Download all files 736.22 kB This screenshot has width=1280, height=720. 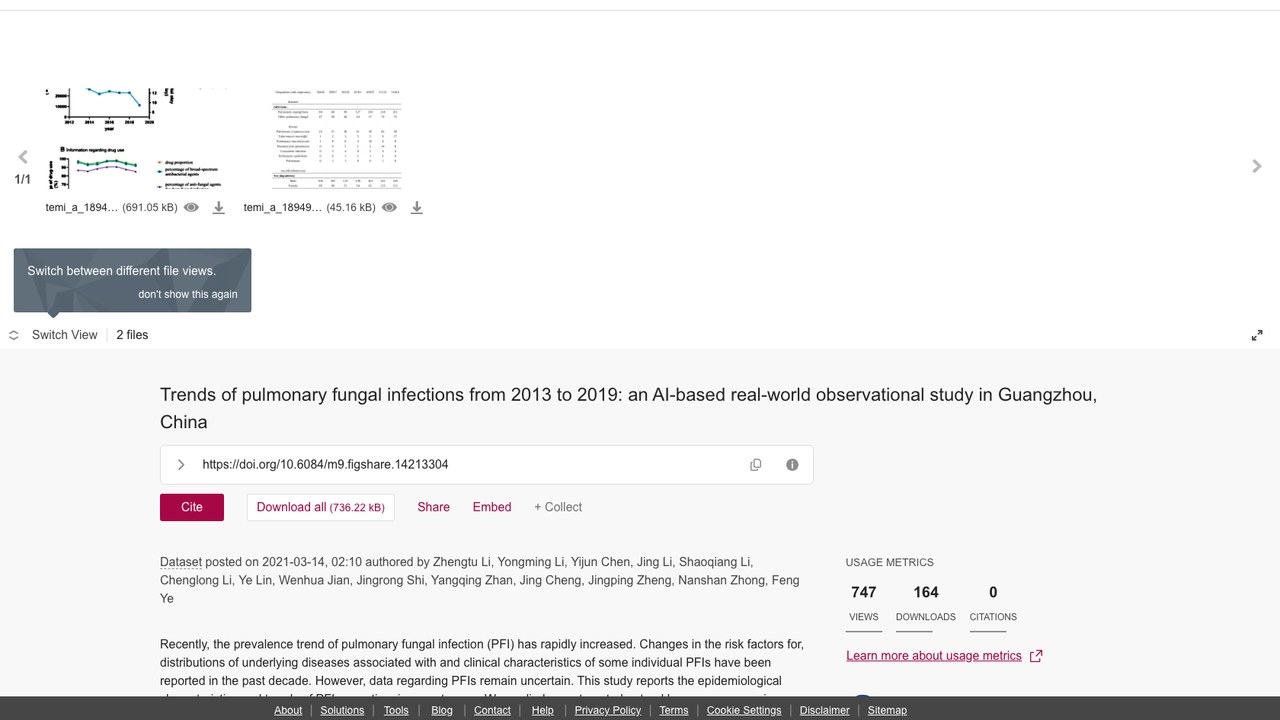(321, 507)
